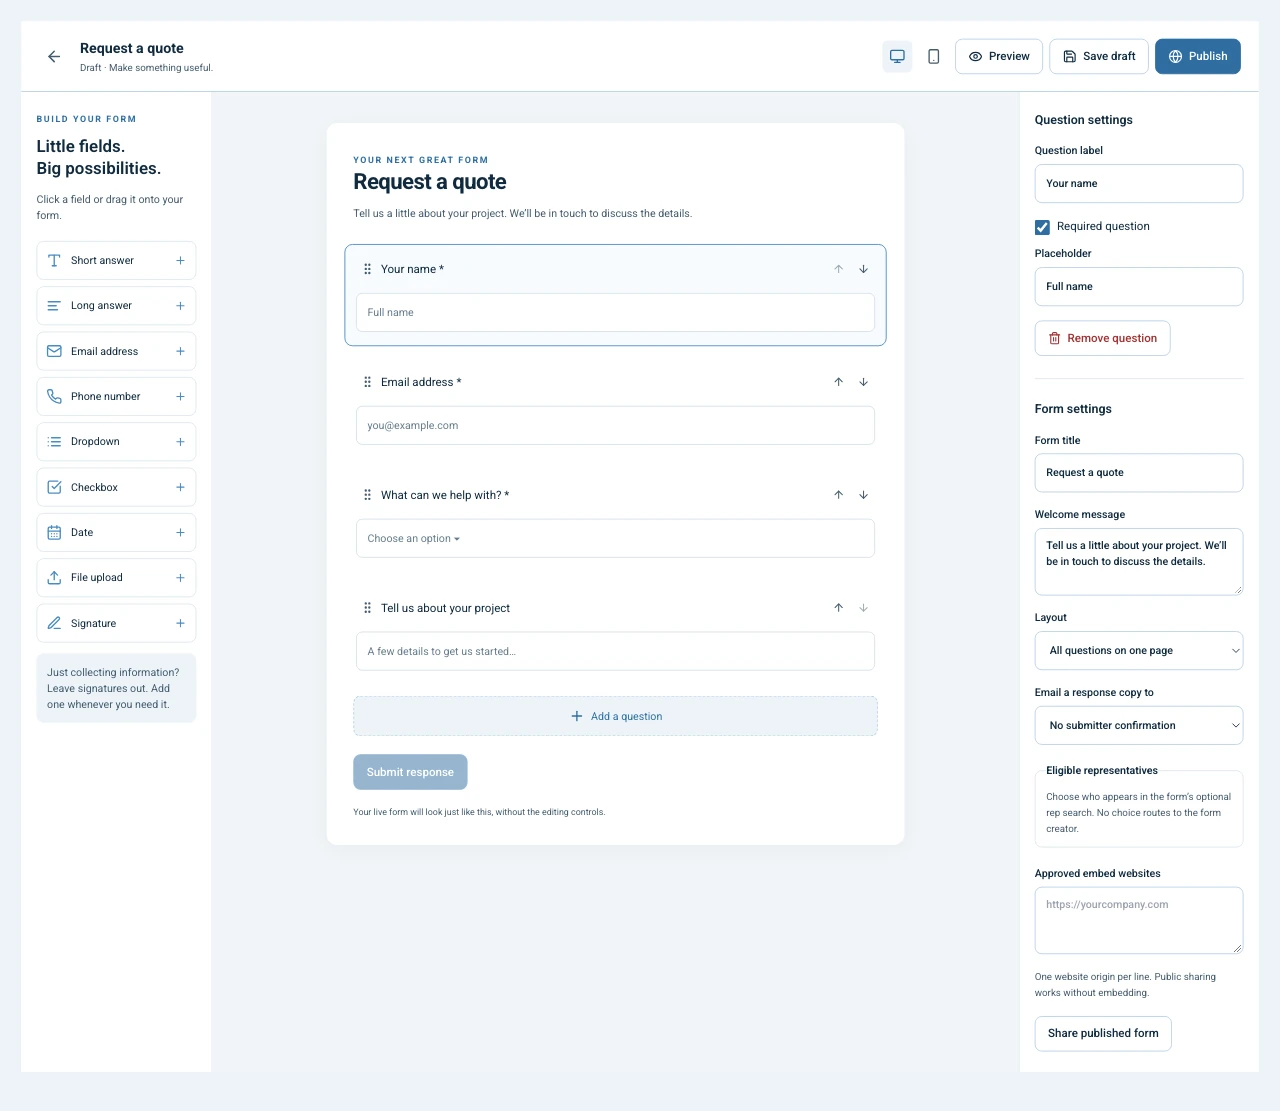Viewport: 1280px width, 1111px height.
Task: Grab the drag handle for Your name
Action: tap(367, 269)
